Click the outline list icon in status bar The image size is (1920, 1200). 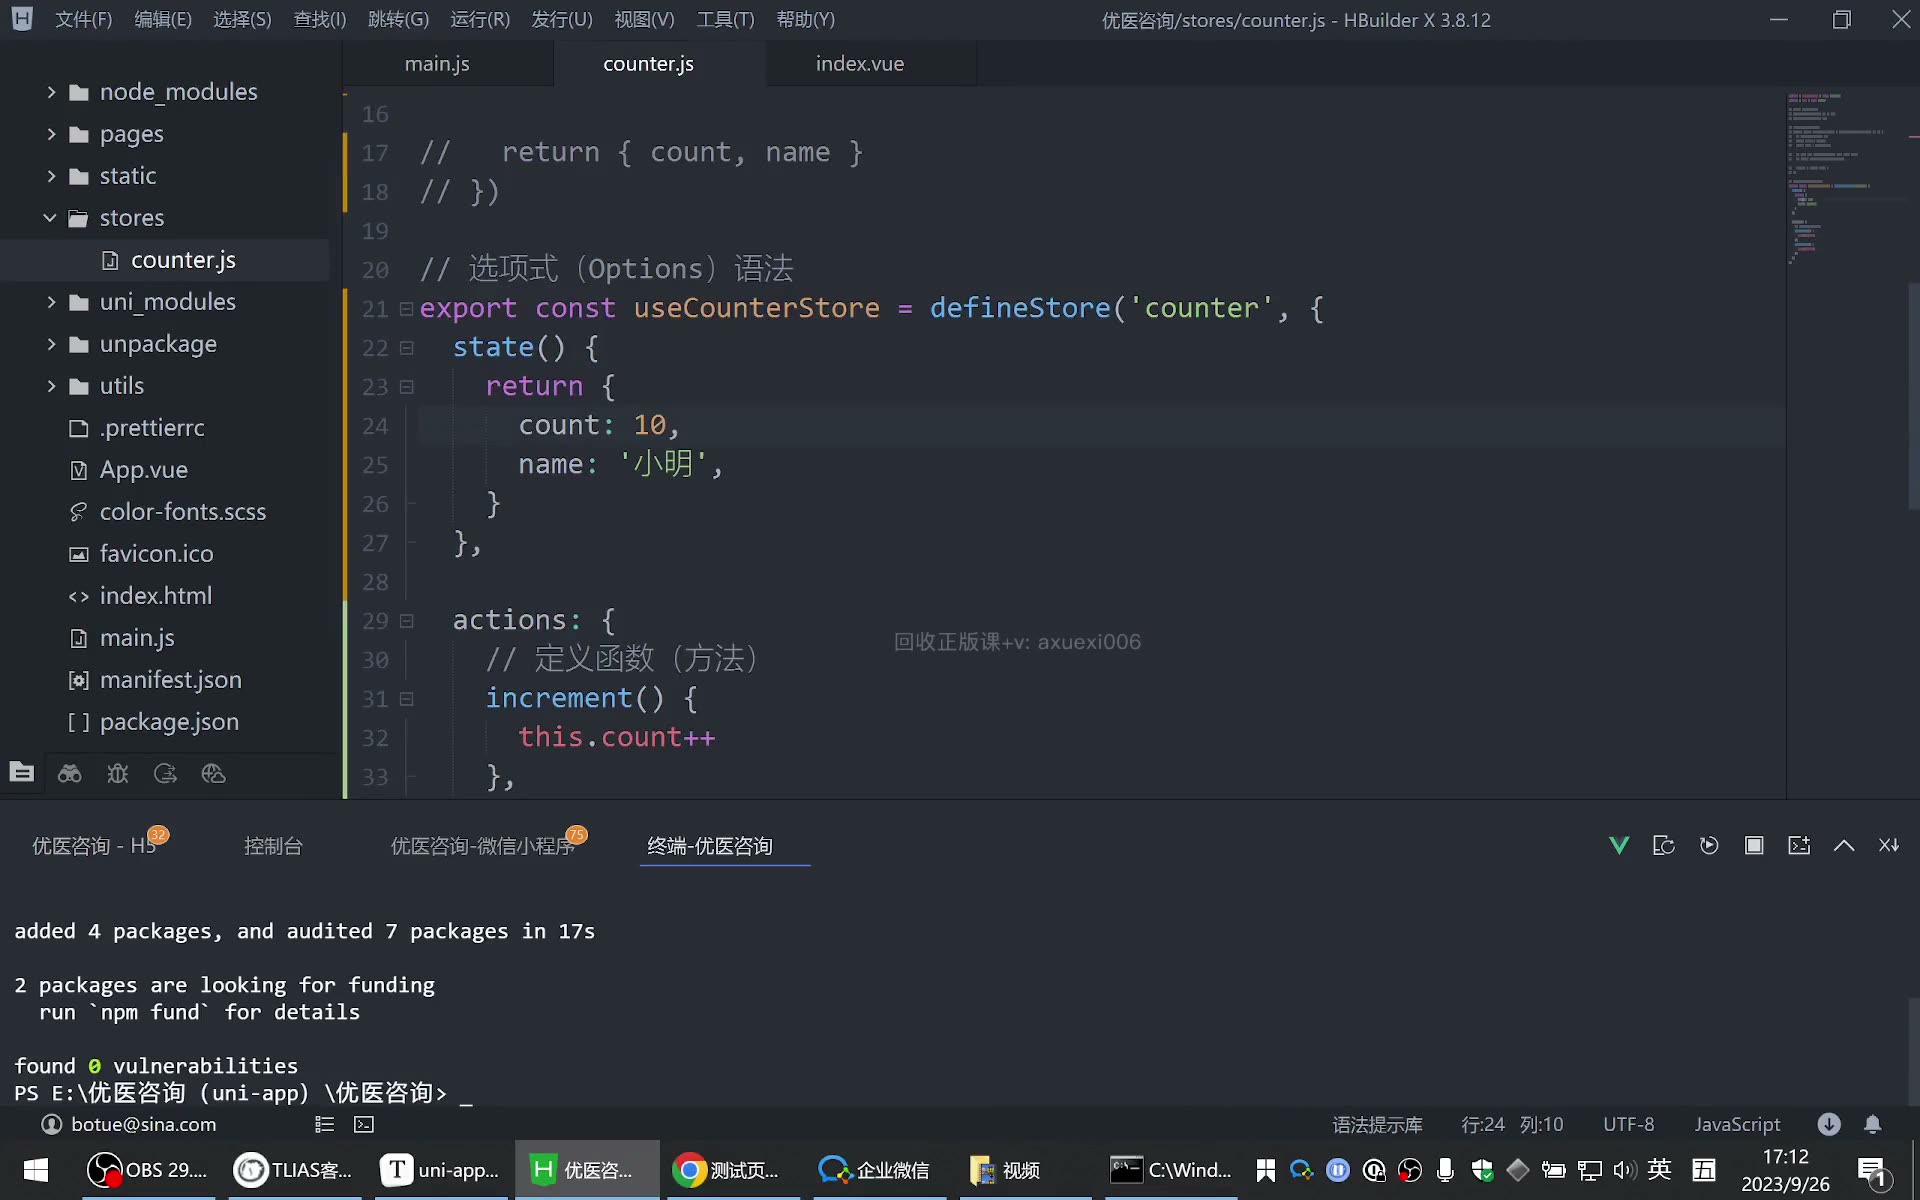324,1124
